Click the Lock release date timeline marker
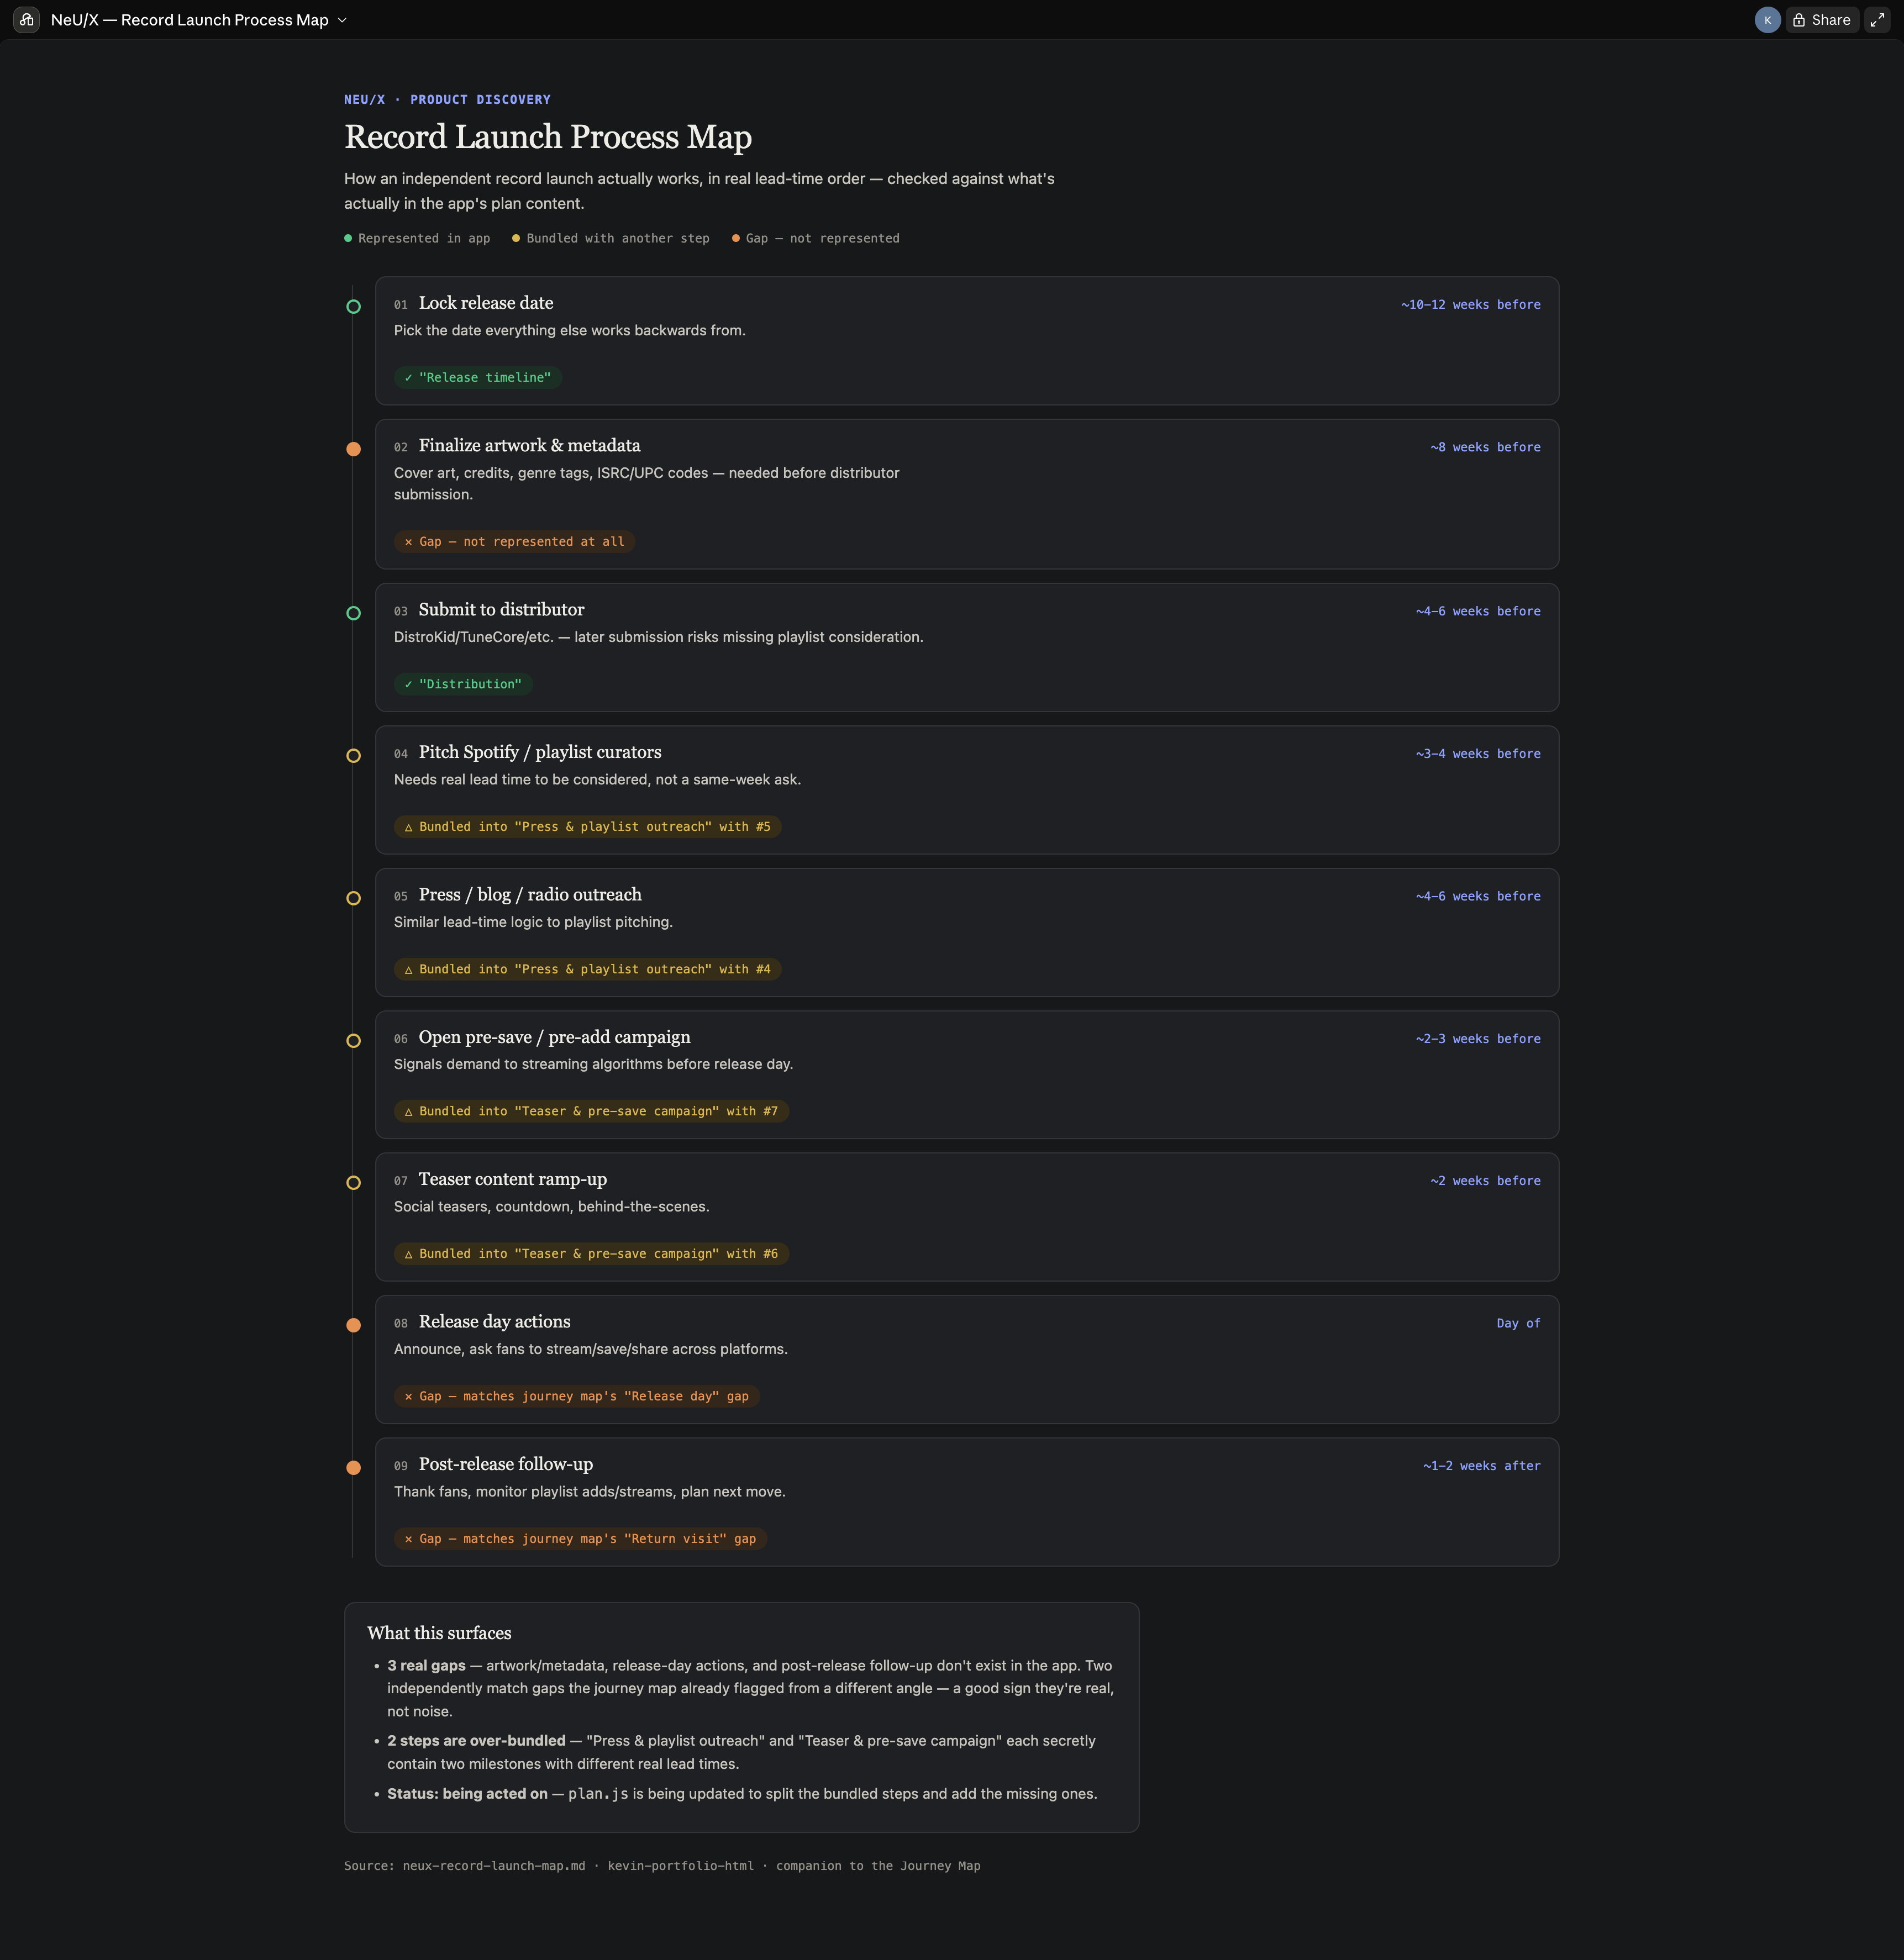The height and width of the screenshot is (1960, 1904). [x=353, y=307]
